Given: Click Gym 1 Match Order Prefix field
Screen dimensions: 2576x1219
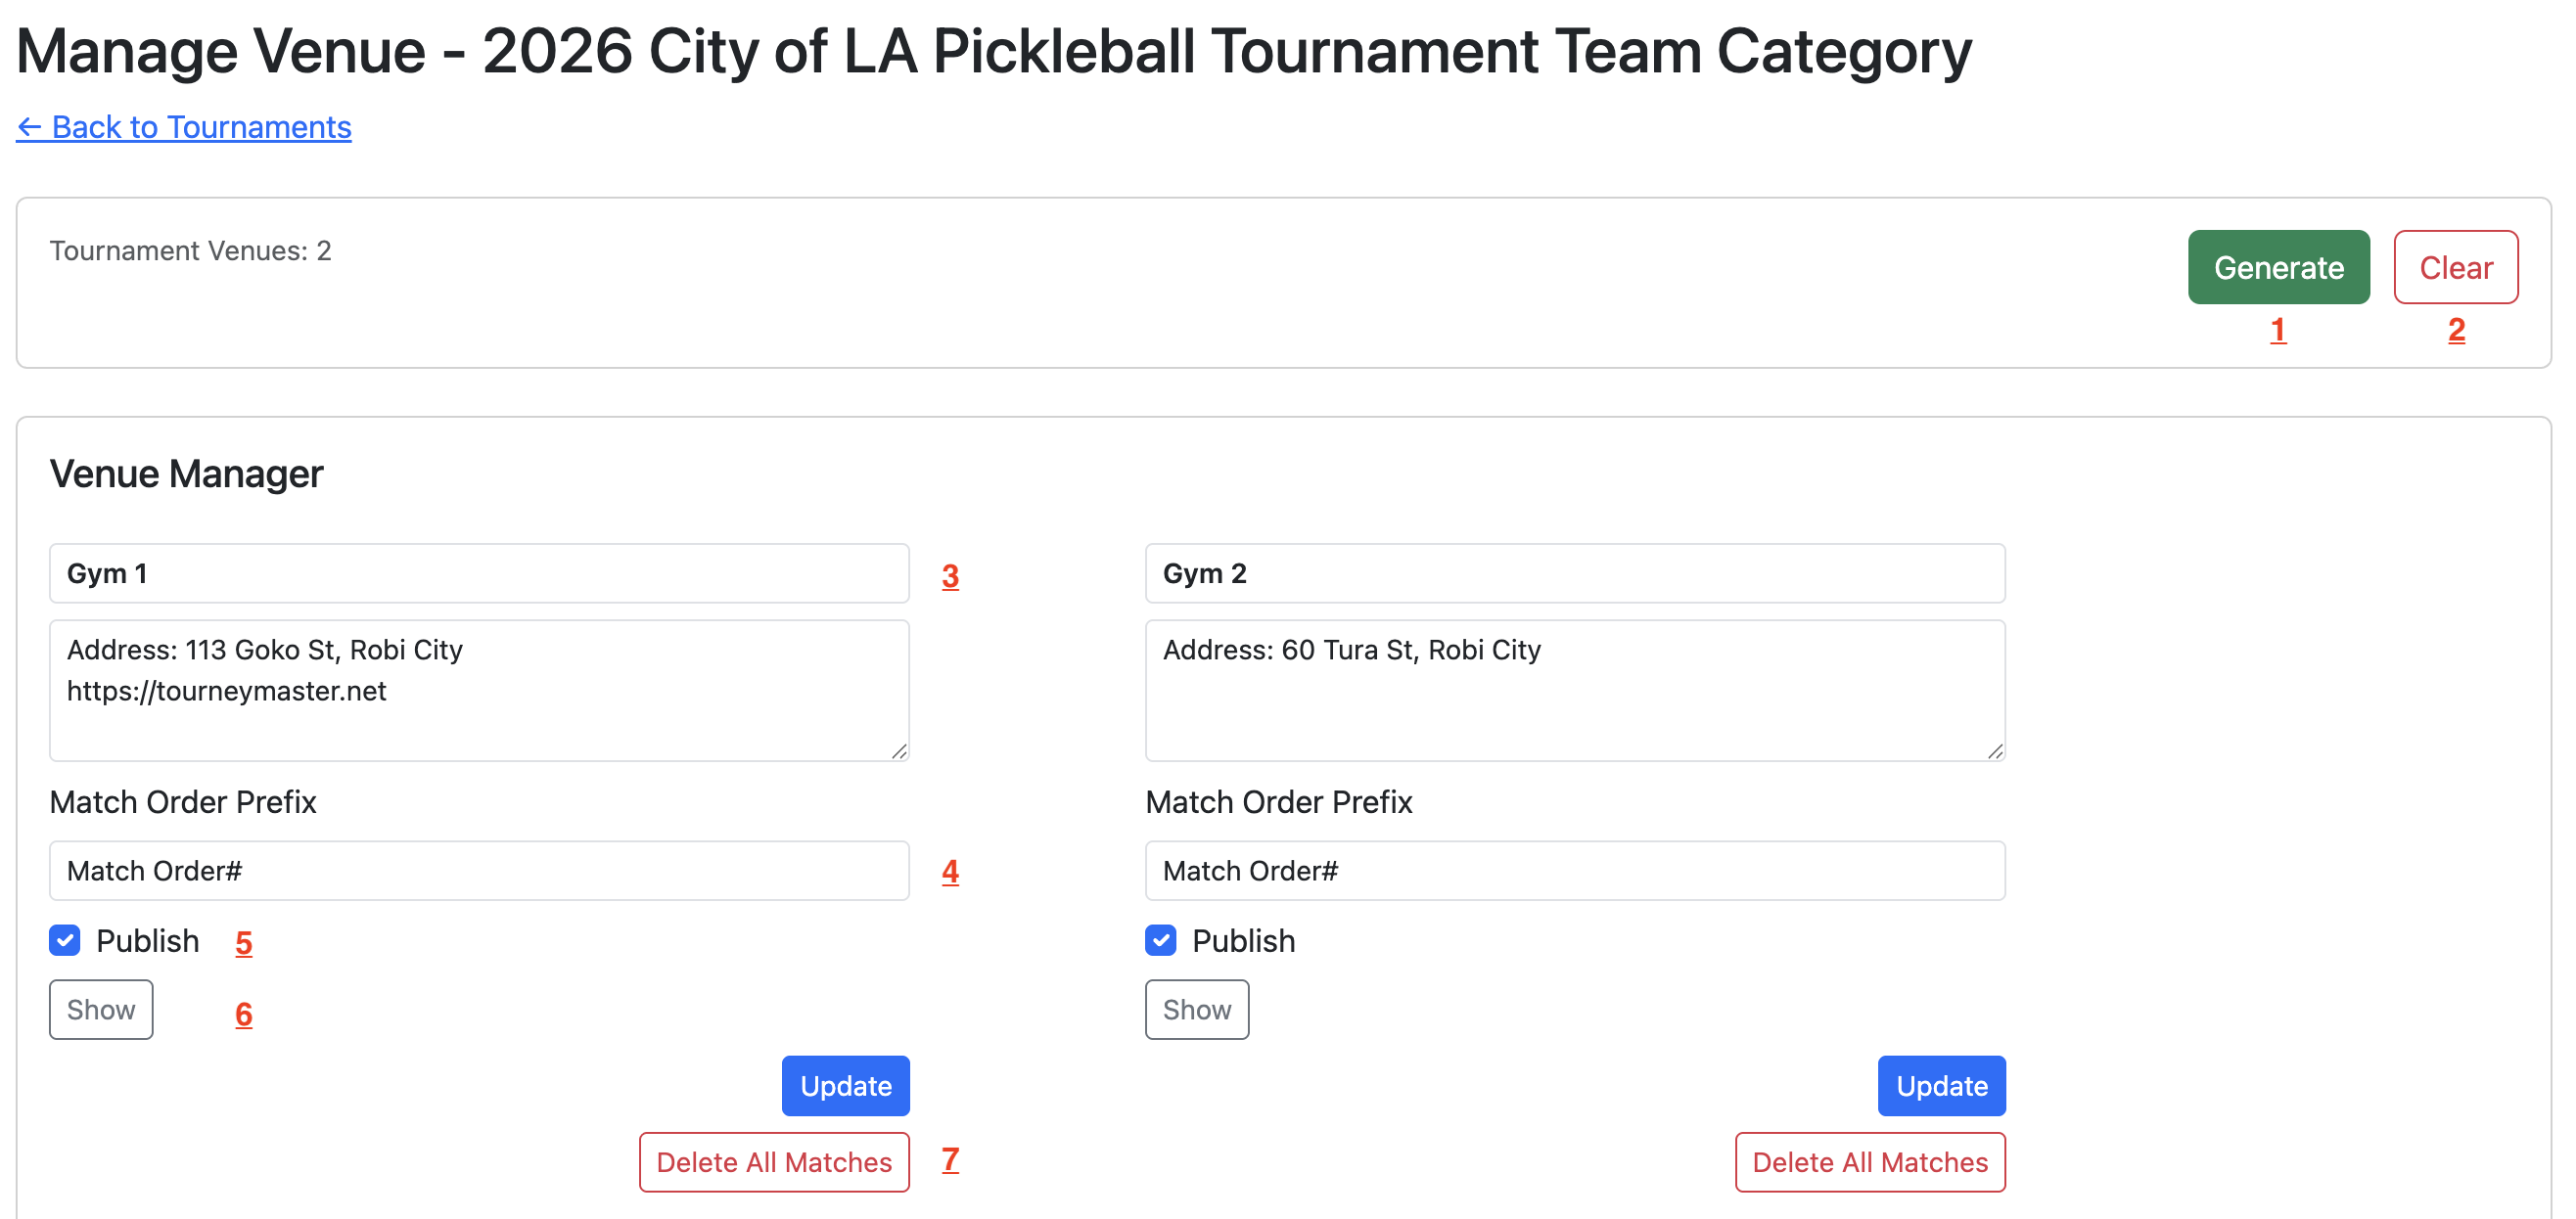Looking at the screenshot, I should pyautogui.click(x=479, y=870).
